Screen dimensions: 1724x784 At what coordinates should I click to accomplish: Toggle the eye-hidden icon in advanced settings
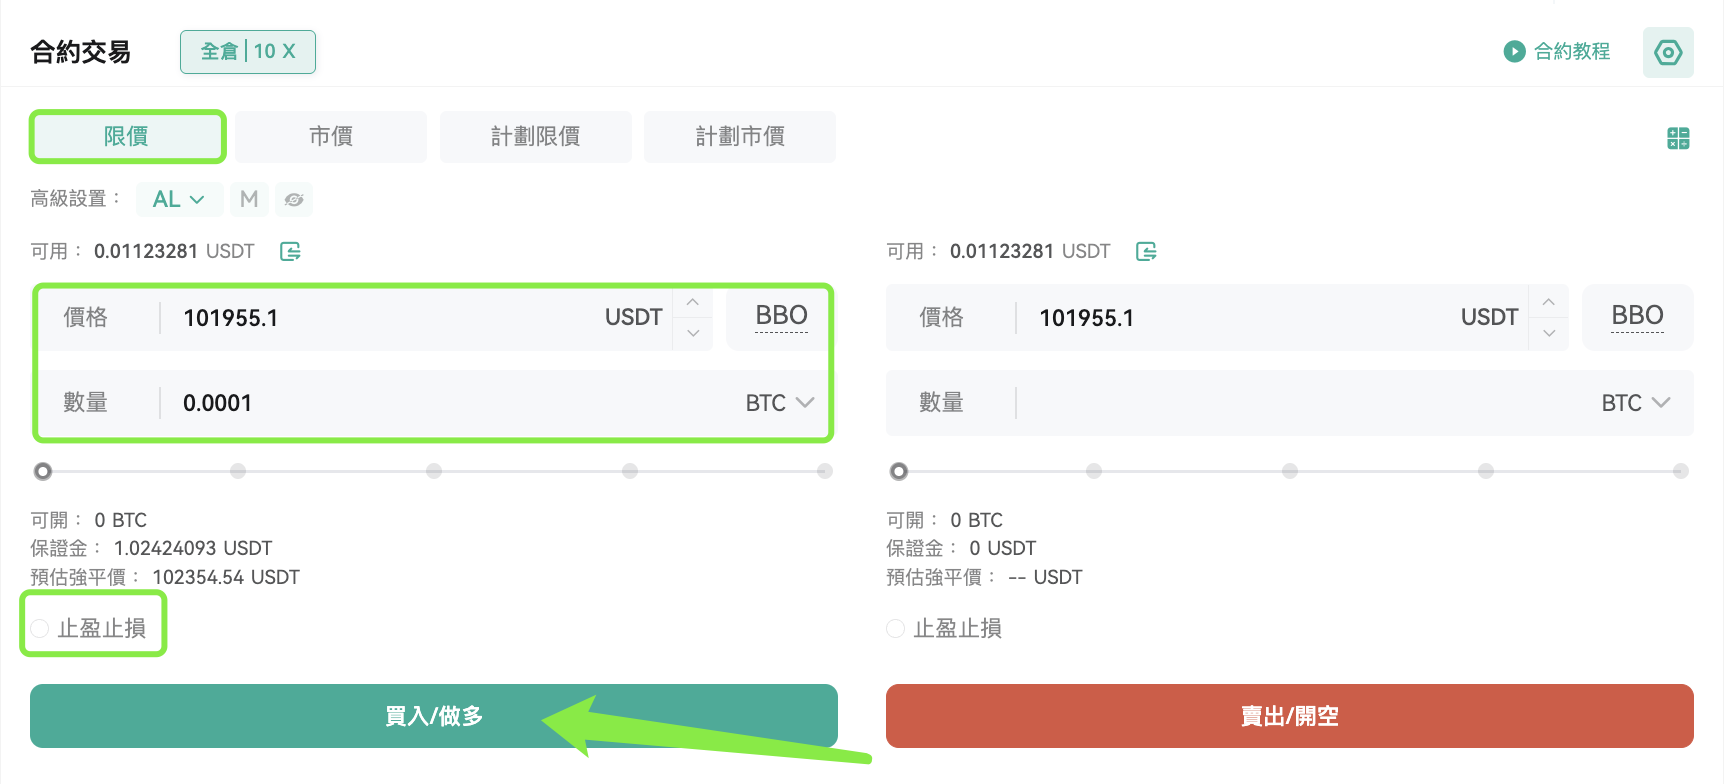[294, 199]
